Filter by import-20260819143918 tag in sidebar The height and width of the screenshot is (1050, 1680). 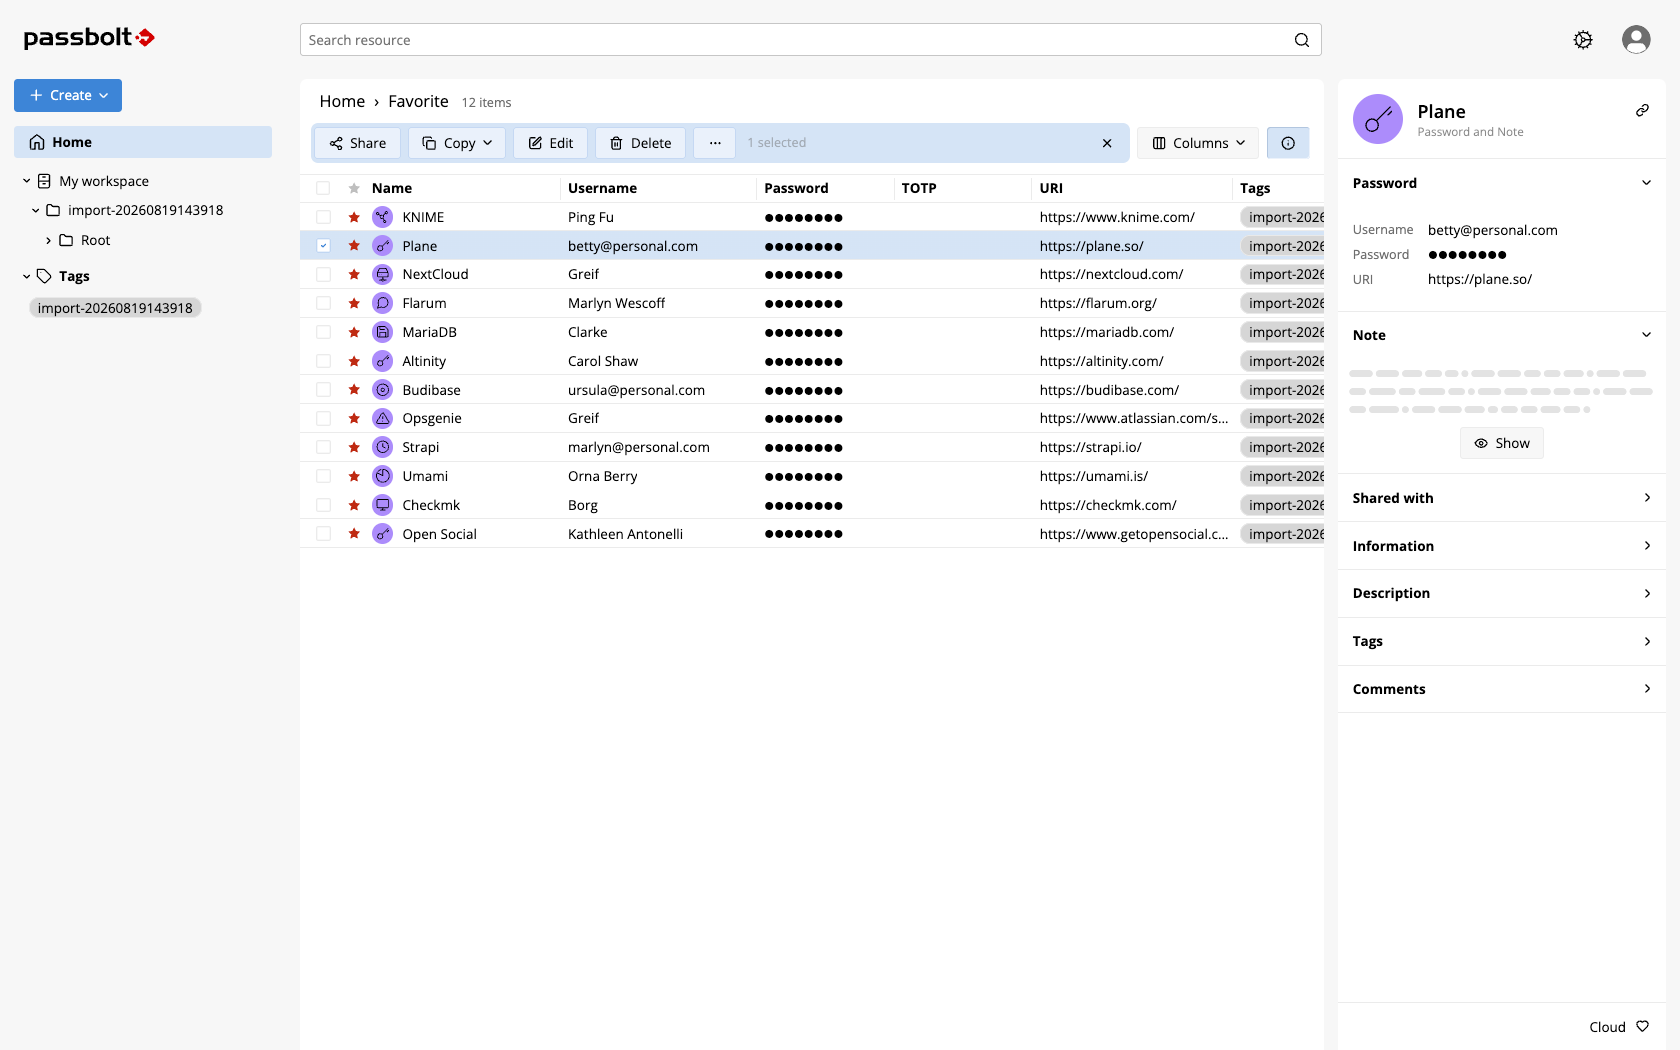click(115, 308)
